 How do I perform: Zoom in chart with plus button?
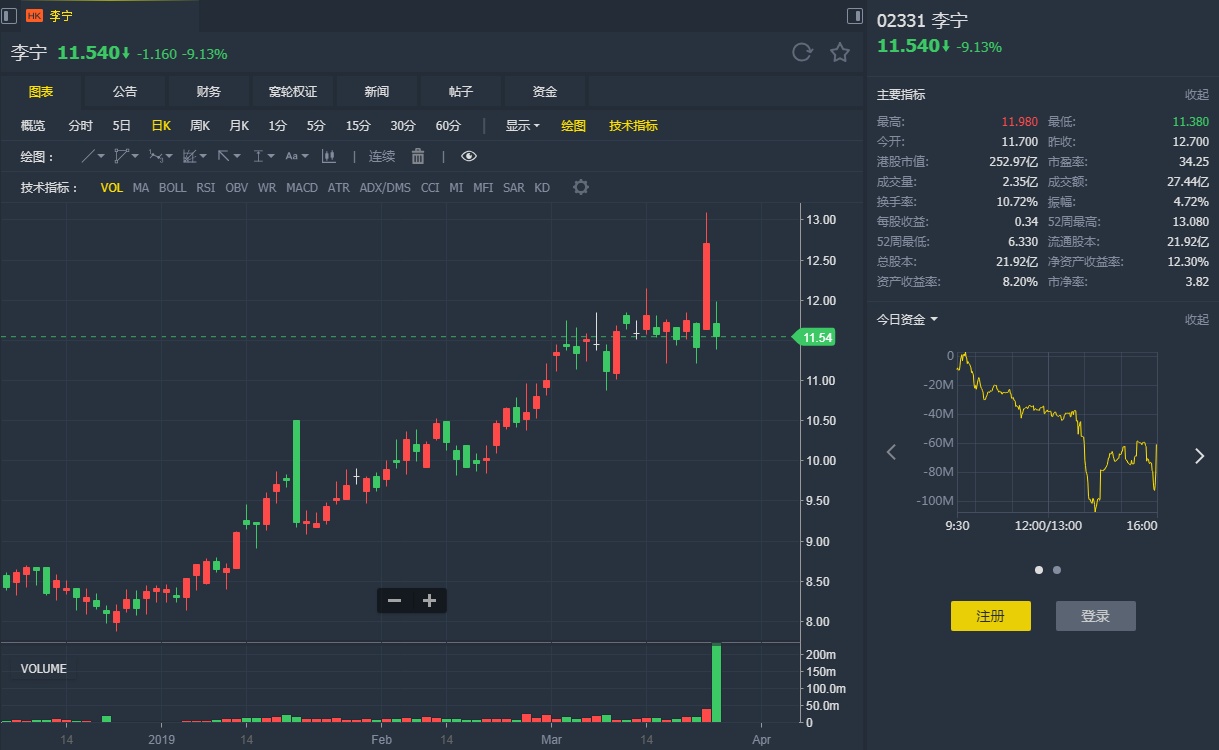click(429, 600)
